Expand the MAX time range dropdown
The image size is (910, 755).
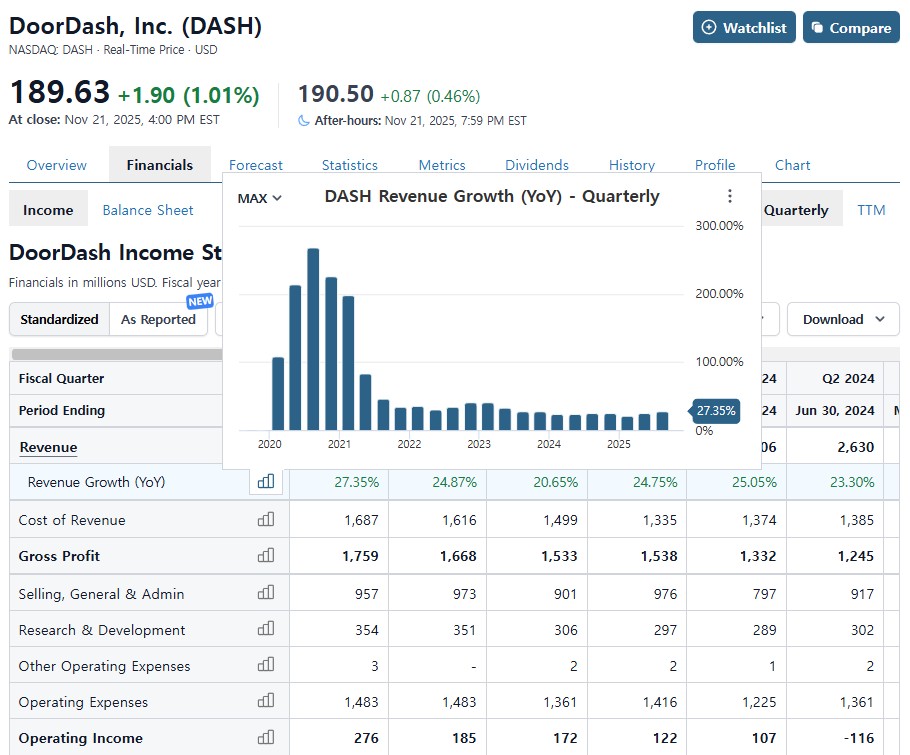pos(259,198)
